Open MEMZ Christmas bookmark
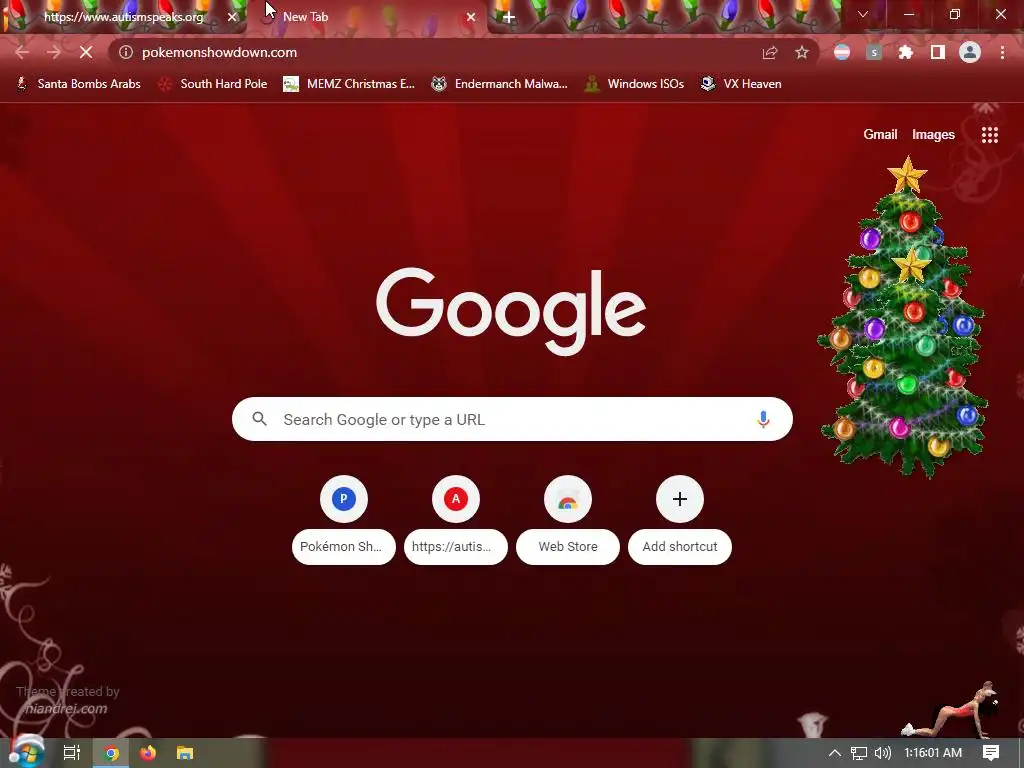The image size is (1024, 768). [349, 84]
